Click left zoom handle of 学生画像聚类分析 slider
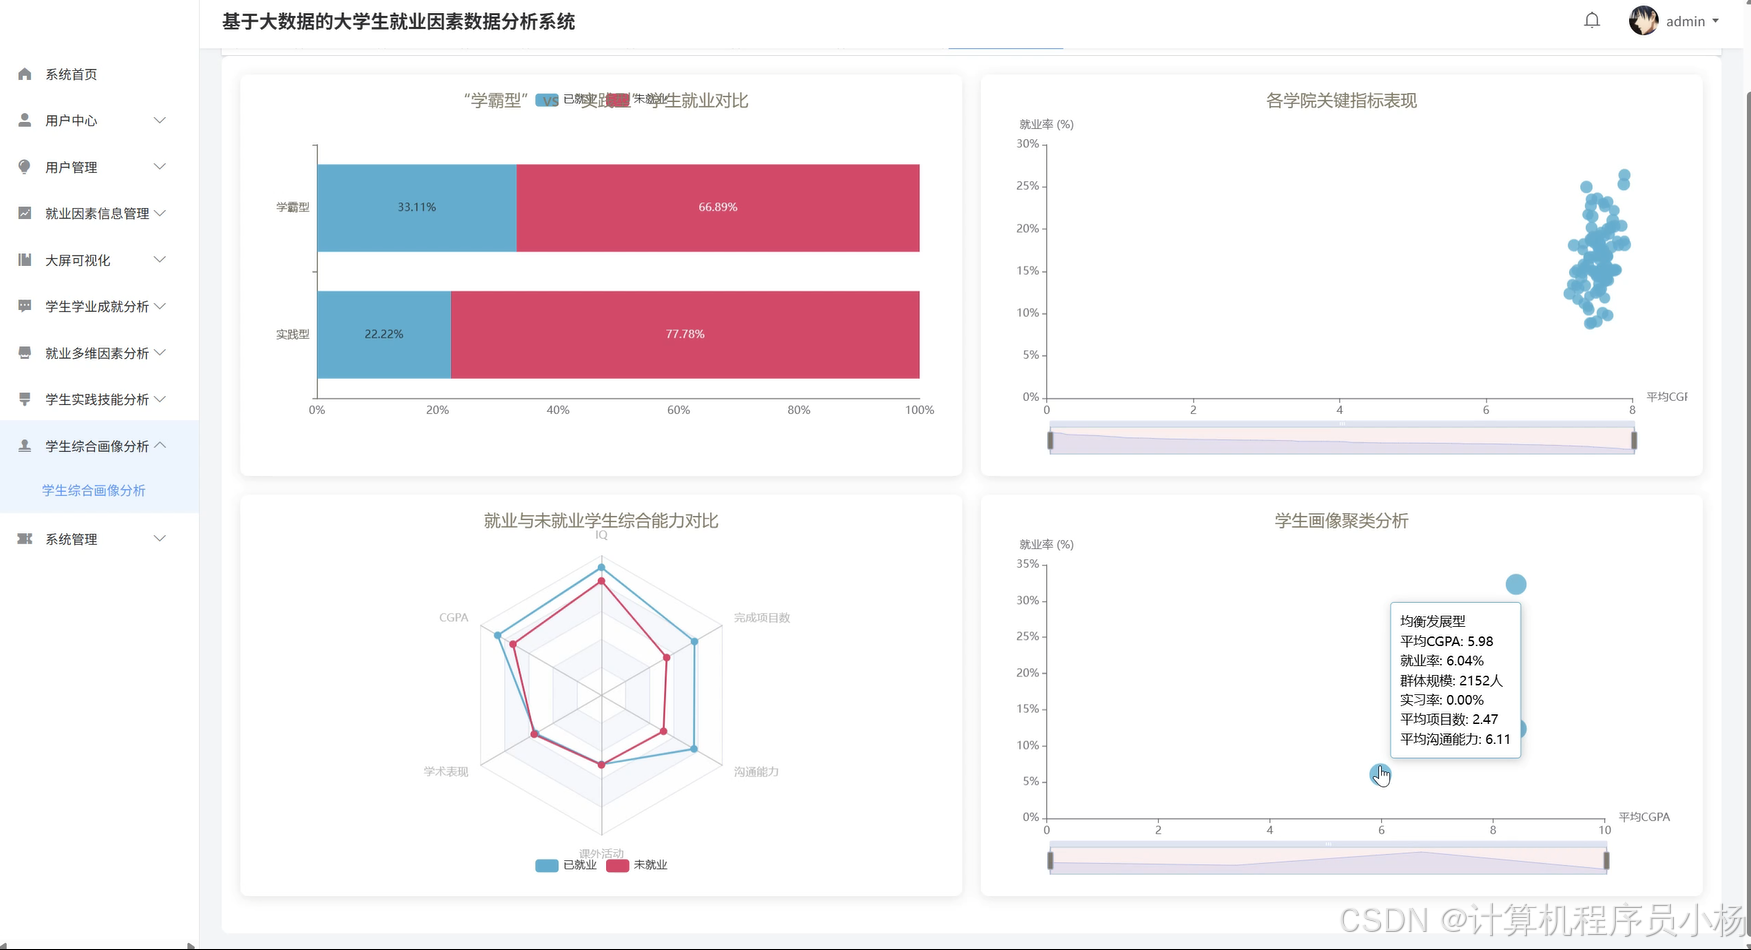The width and height of the screenshot is (1751, 950). 1050,860
